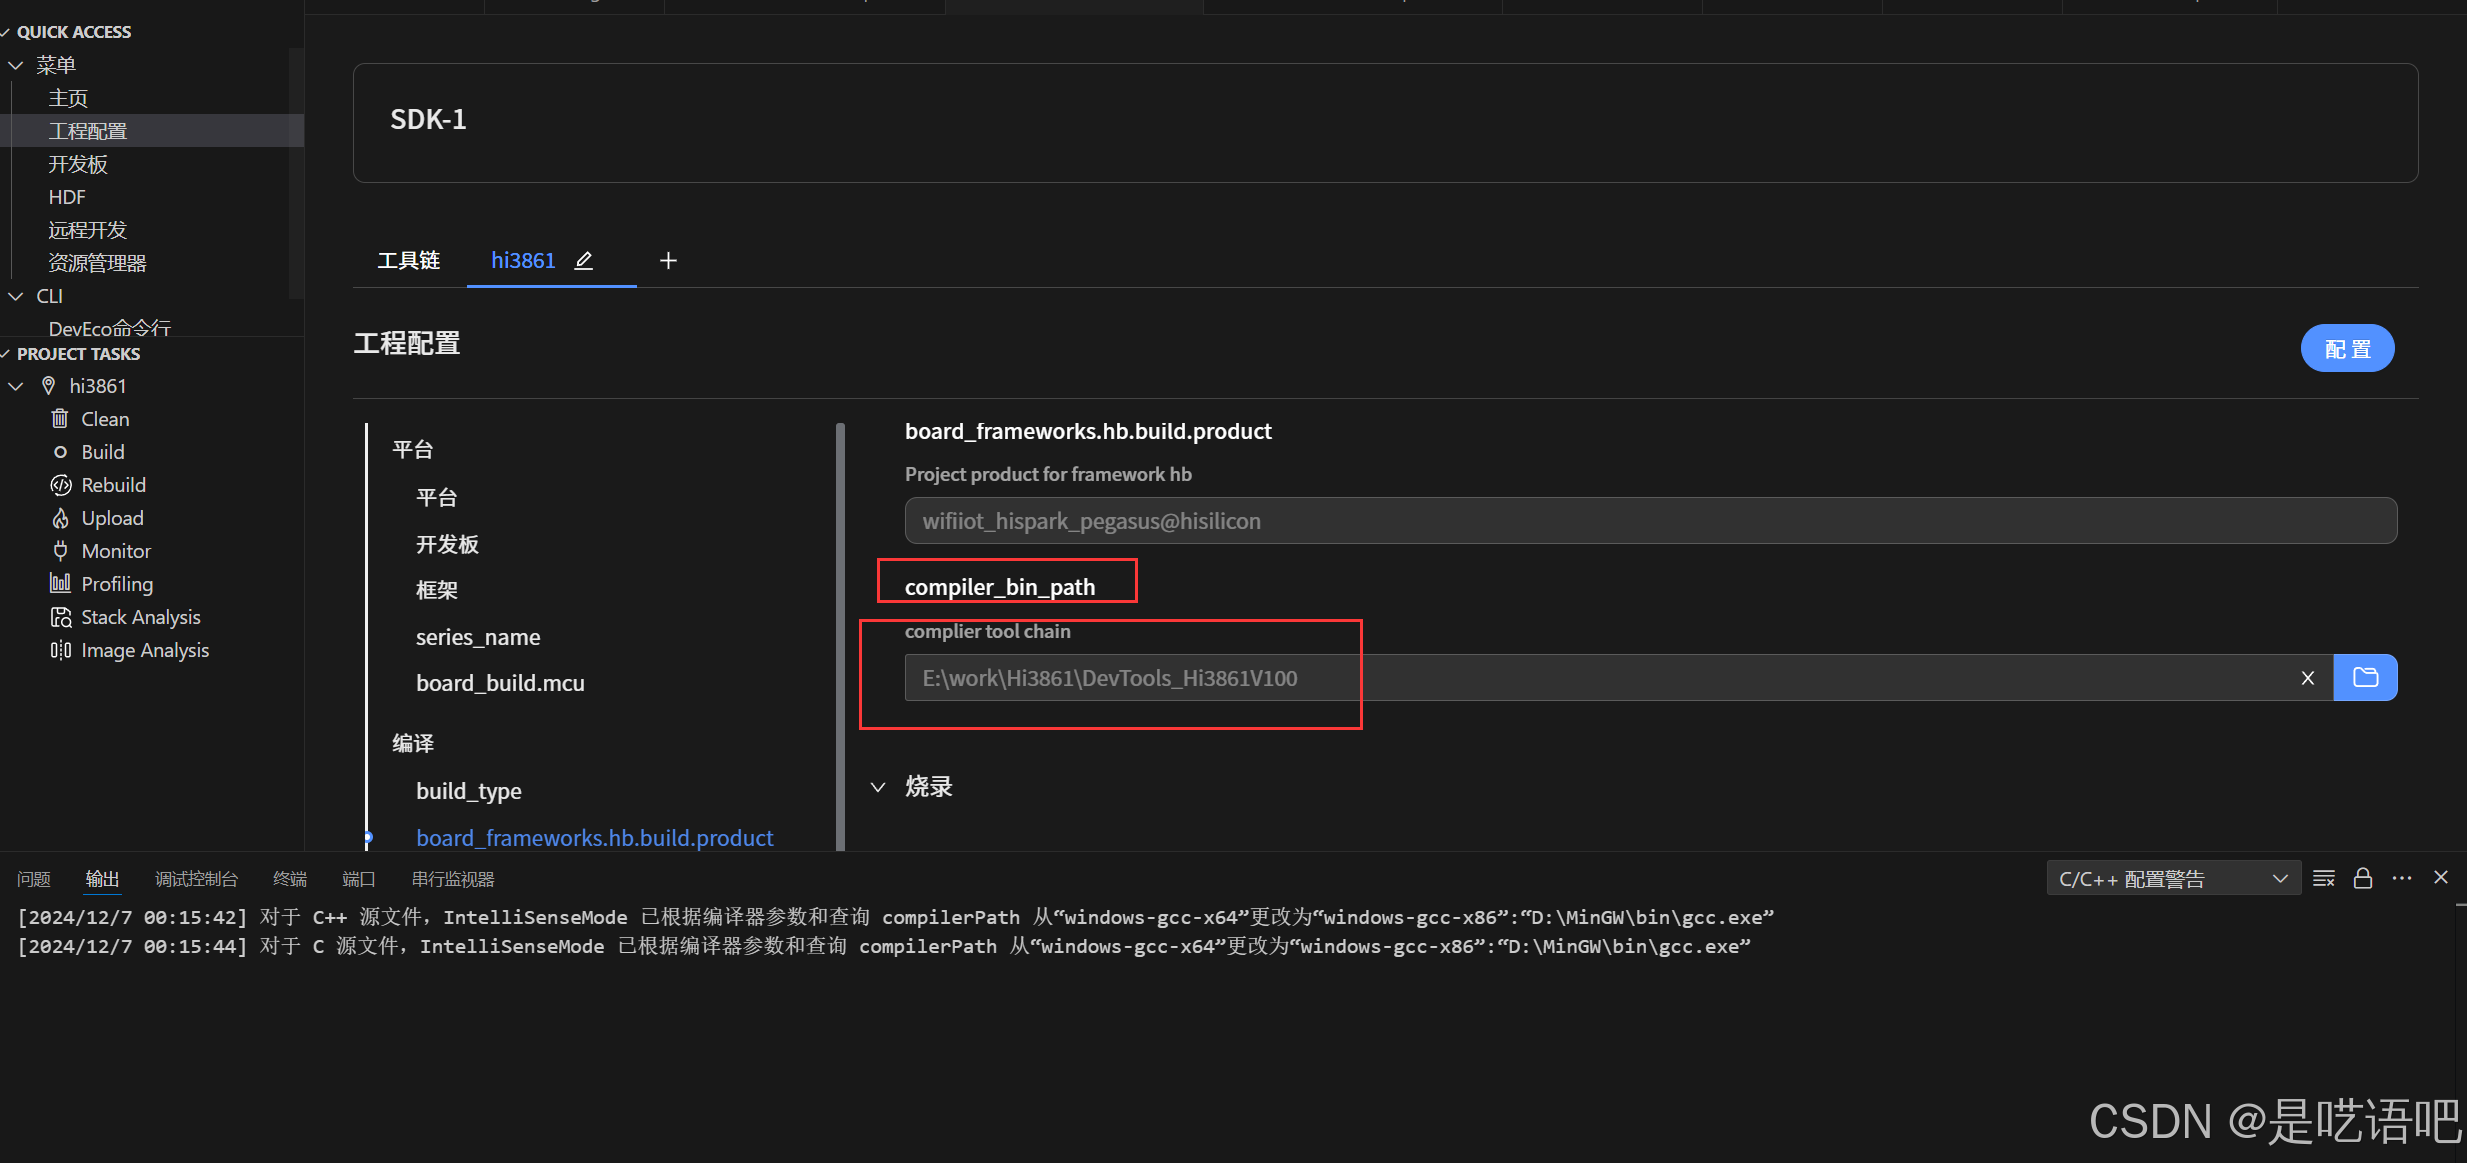The image size is (2467, 1163).
Task: Click the Upload flame icon
Action: [x=60, y=518]
